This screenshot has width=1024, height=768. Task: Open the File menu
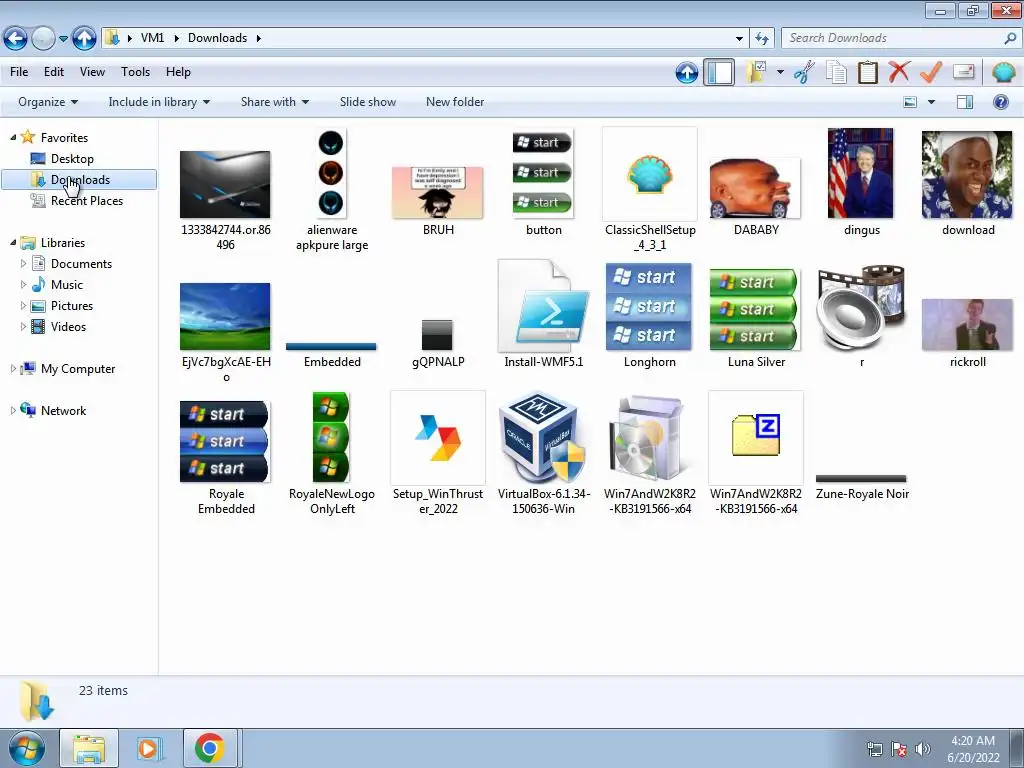[19, 72]
